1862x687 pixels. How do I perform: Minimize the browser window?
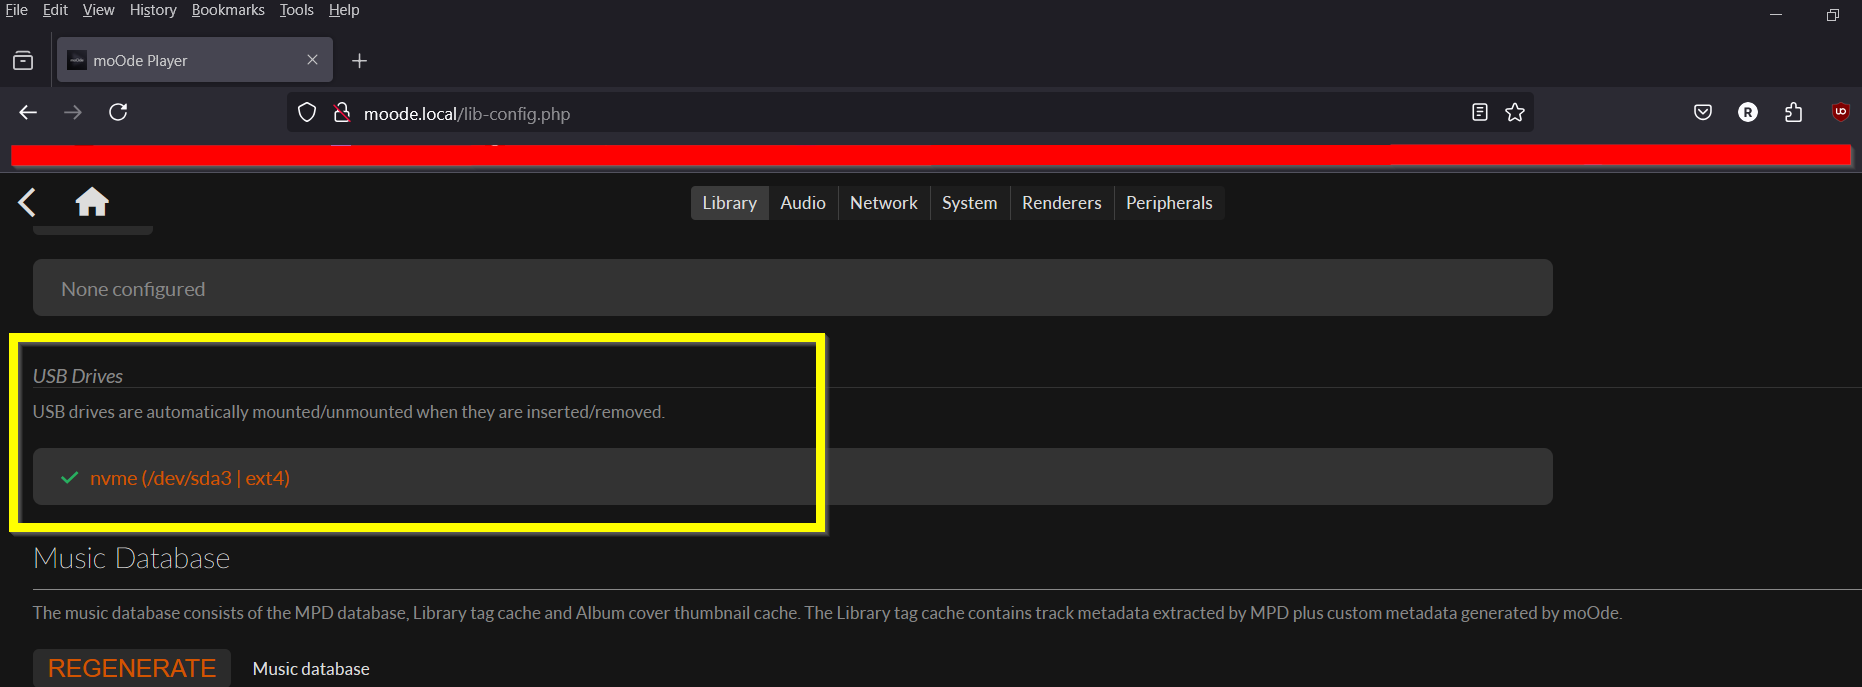[1776, 14]
